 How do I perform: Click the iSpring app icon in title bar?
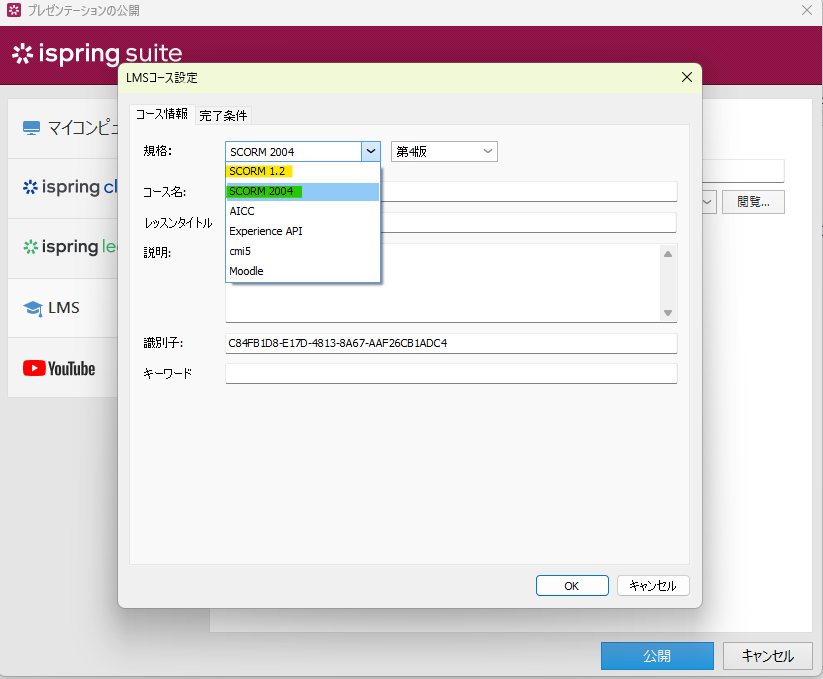[x=14, y=10]
